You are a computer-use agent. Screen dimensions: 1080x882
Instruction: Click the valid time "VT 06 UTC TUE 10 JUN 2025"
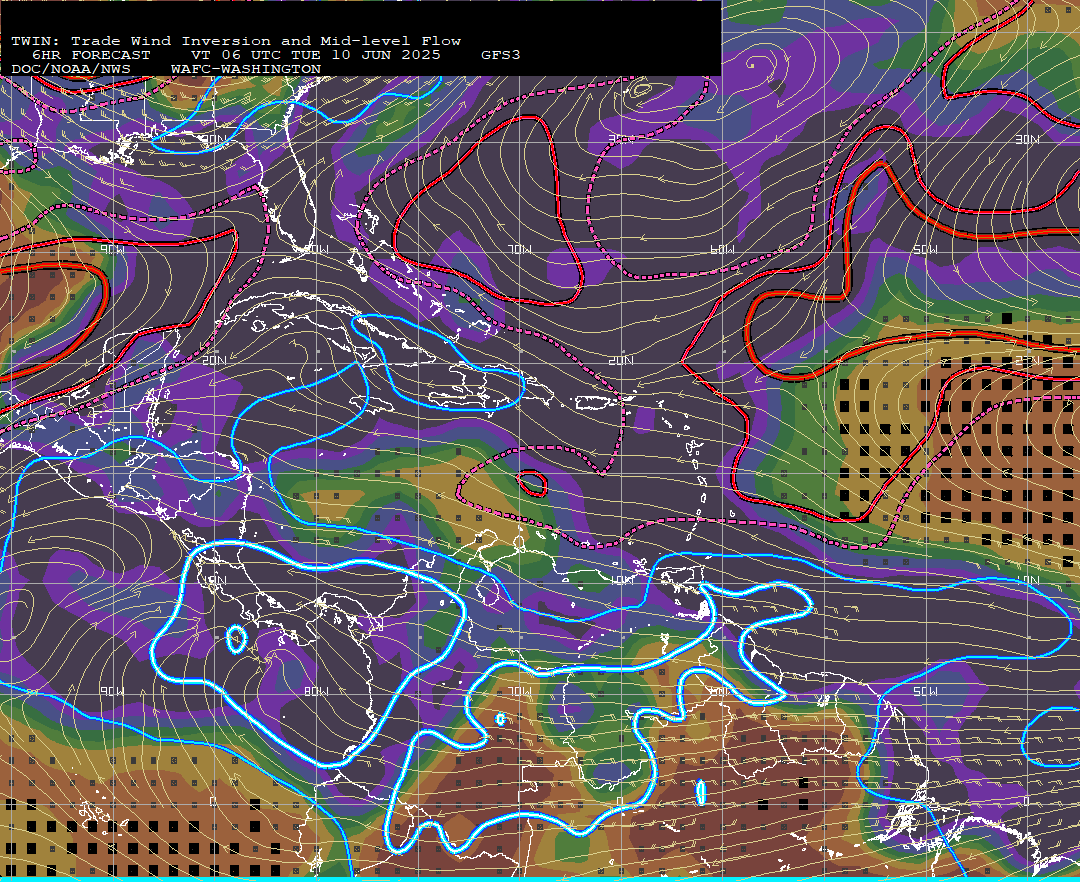tap(315, 55)
